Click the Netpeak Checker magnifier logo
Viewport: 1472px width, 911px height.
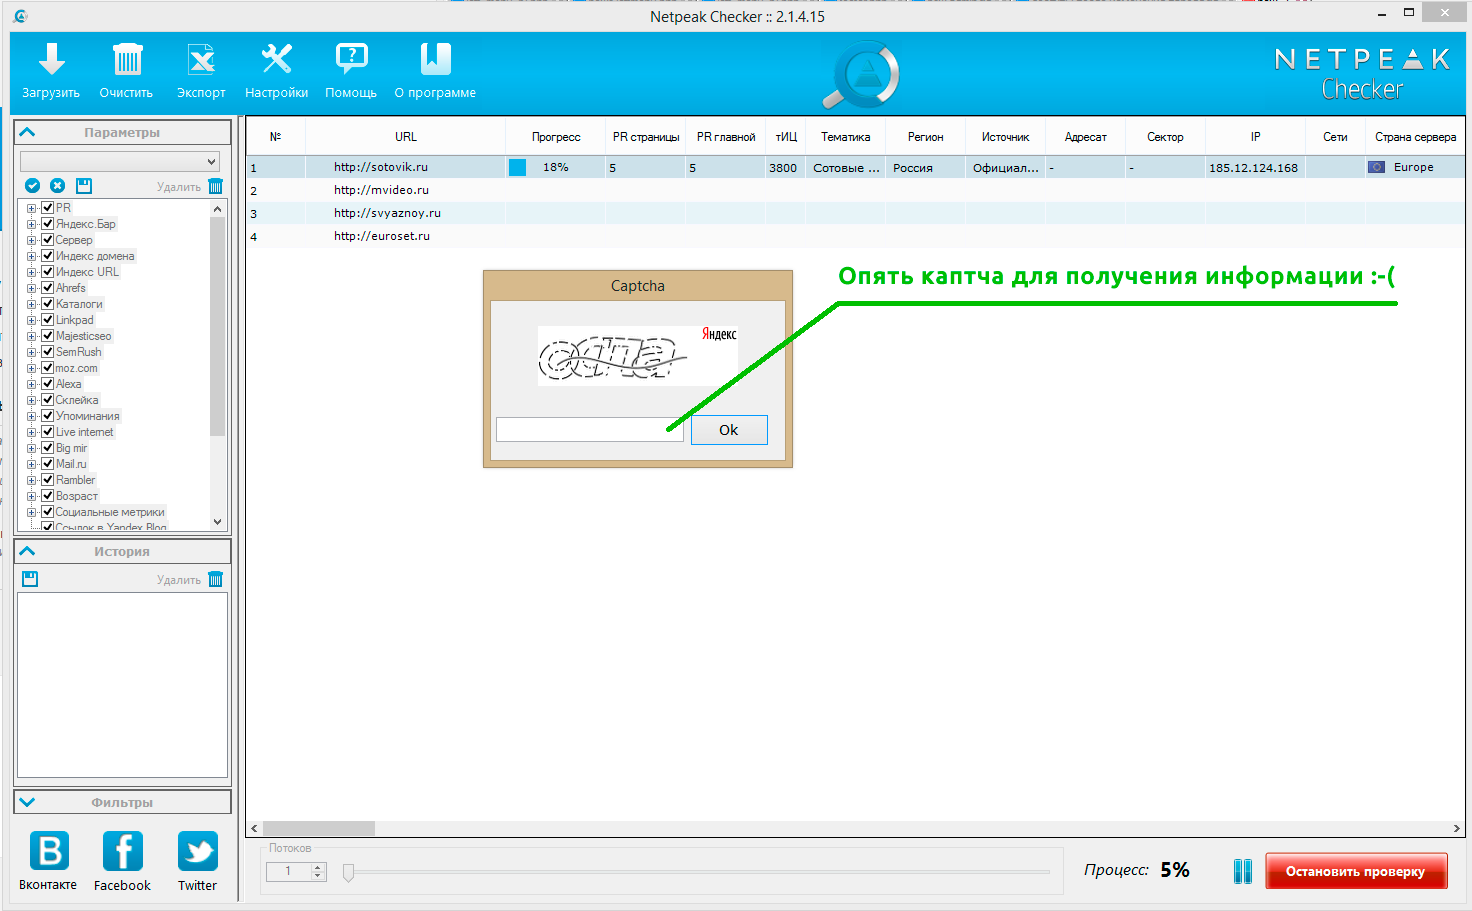coord(862,75)
